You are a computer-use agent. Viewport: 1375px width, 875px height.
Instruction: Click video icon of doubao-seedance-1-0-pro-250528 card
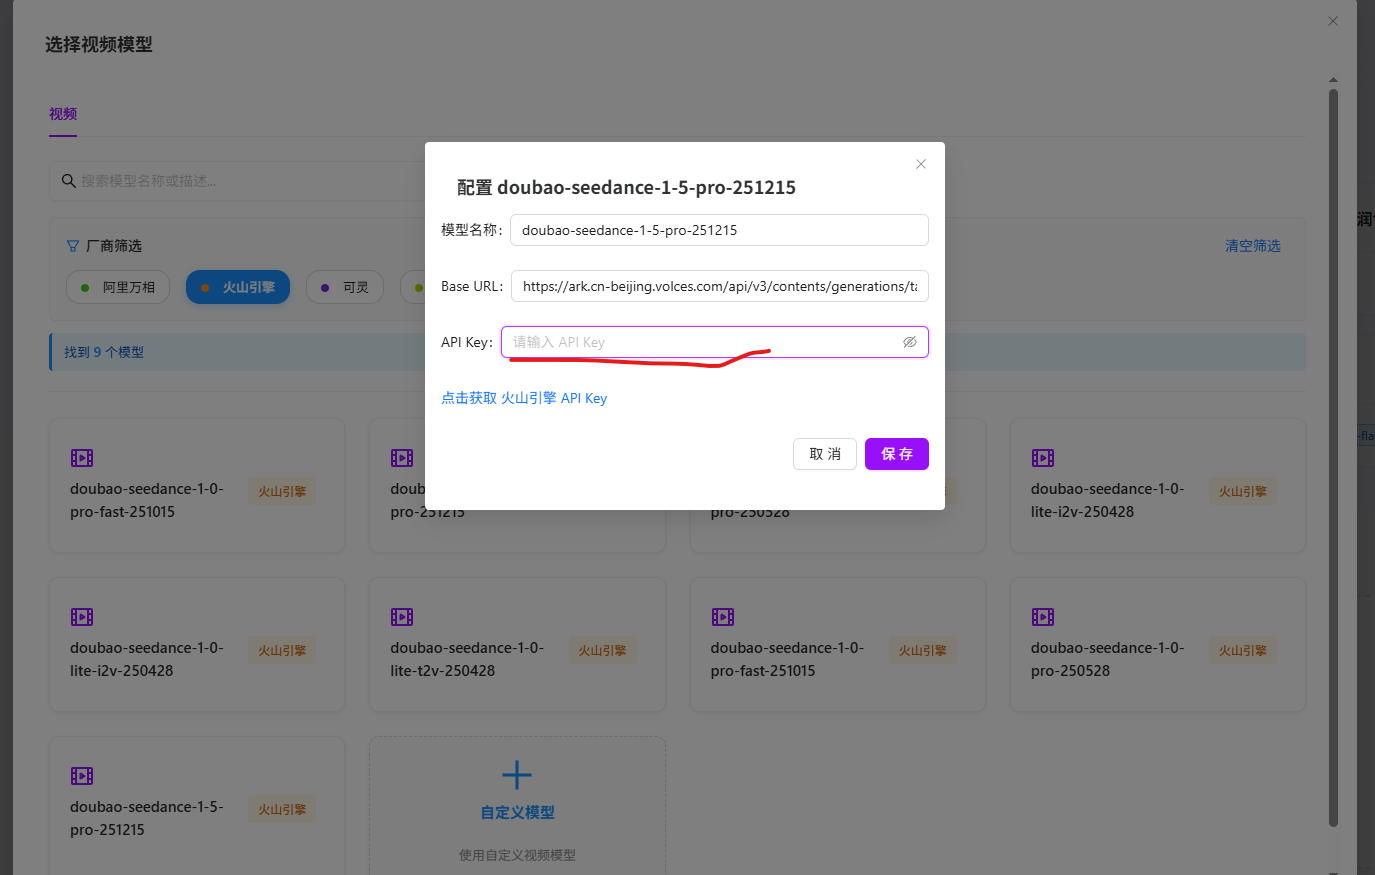click(x=1043, y=617)
